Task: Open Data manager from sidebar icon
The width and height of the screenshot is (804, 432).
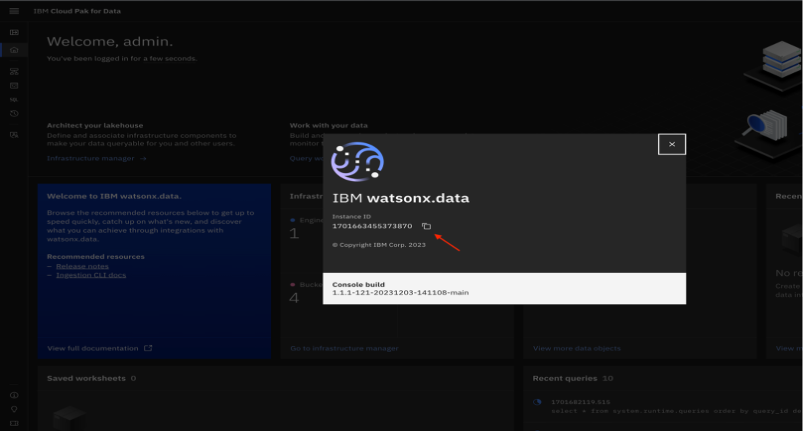Action: click(x=14, y=86)
